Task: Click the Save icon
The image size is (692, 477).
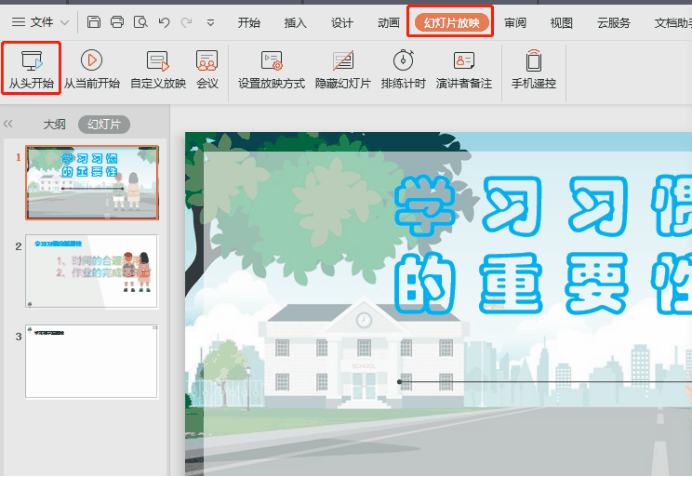Action: point(94,22)
